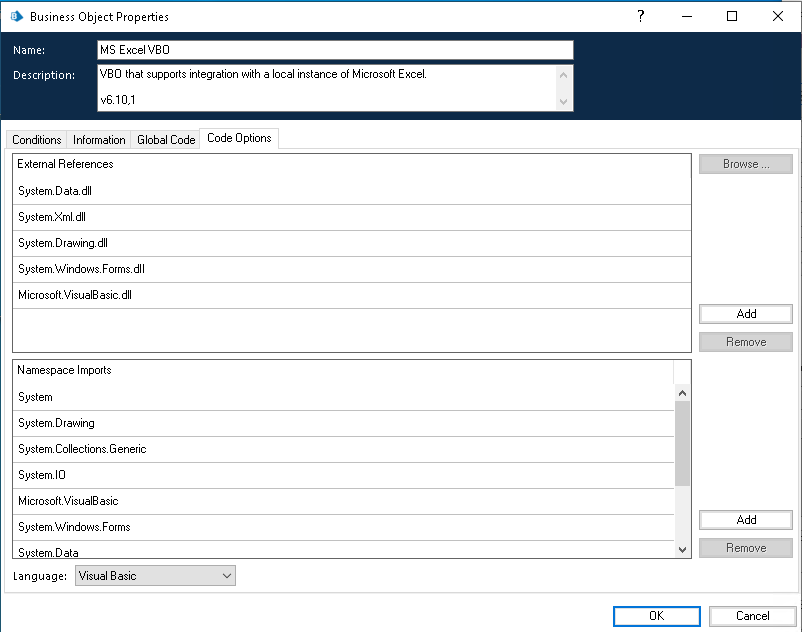Click the help question mark button
The height and width of the screenshot is (632, 802).
(x=640, y=16)
